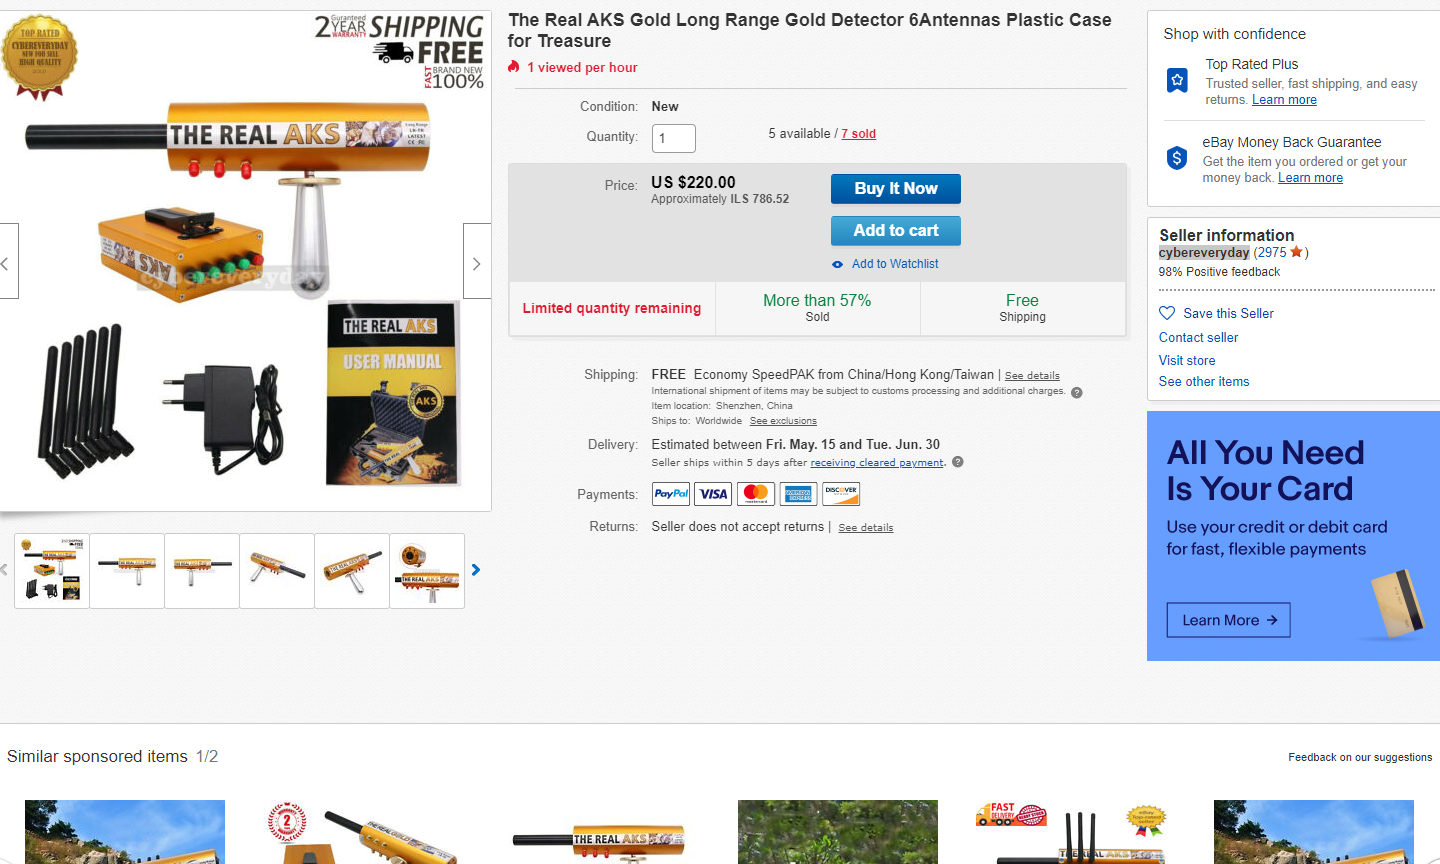The image size is (1440, 864).
Task: Focus the Quantity input field
Action: pos(674,138)
